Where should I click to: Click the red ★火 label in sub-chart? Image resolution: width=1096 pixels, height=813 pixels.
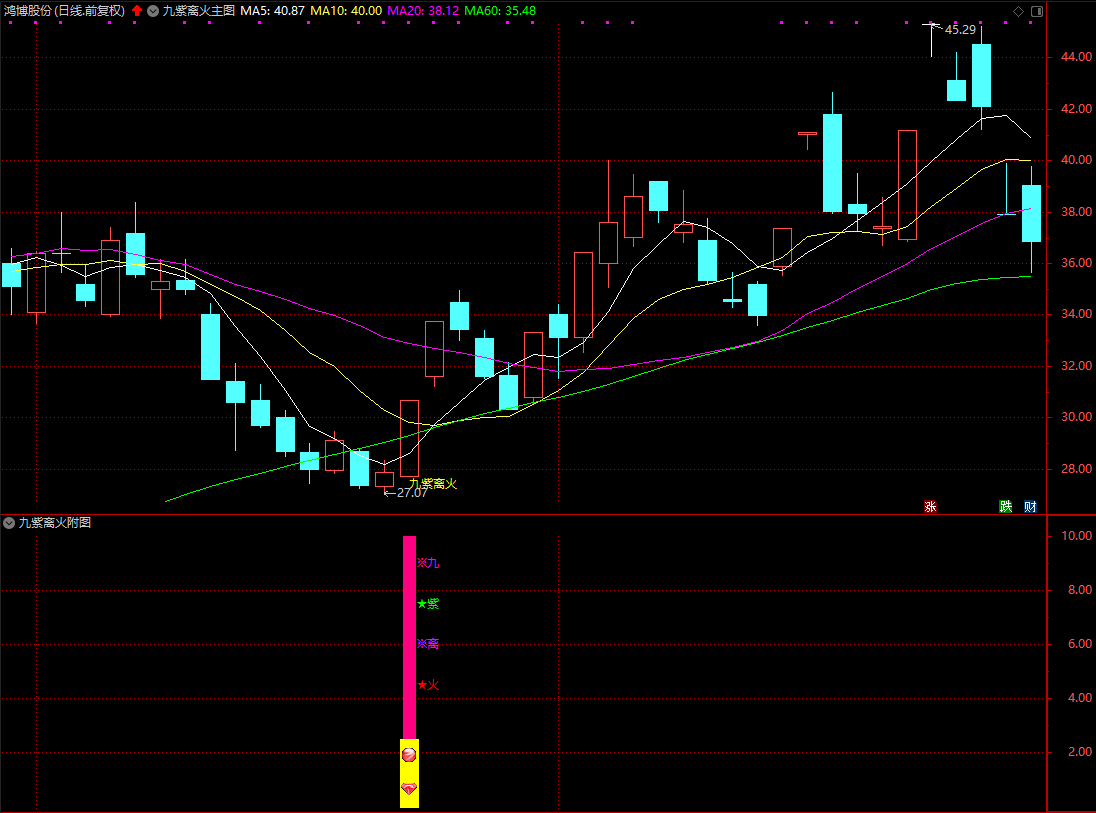tap(428, 685)
